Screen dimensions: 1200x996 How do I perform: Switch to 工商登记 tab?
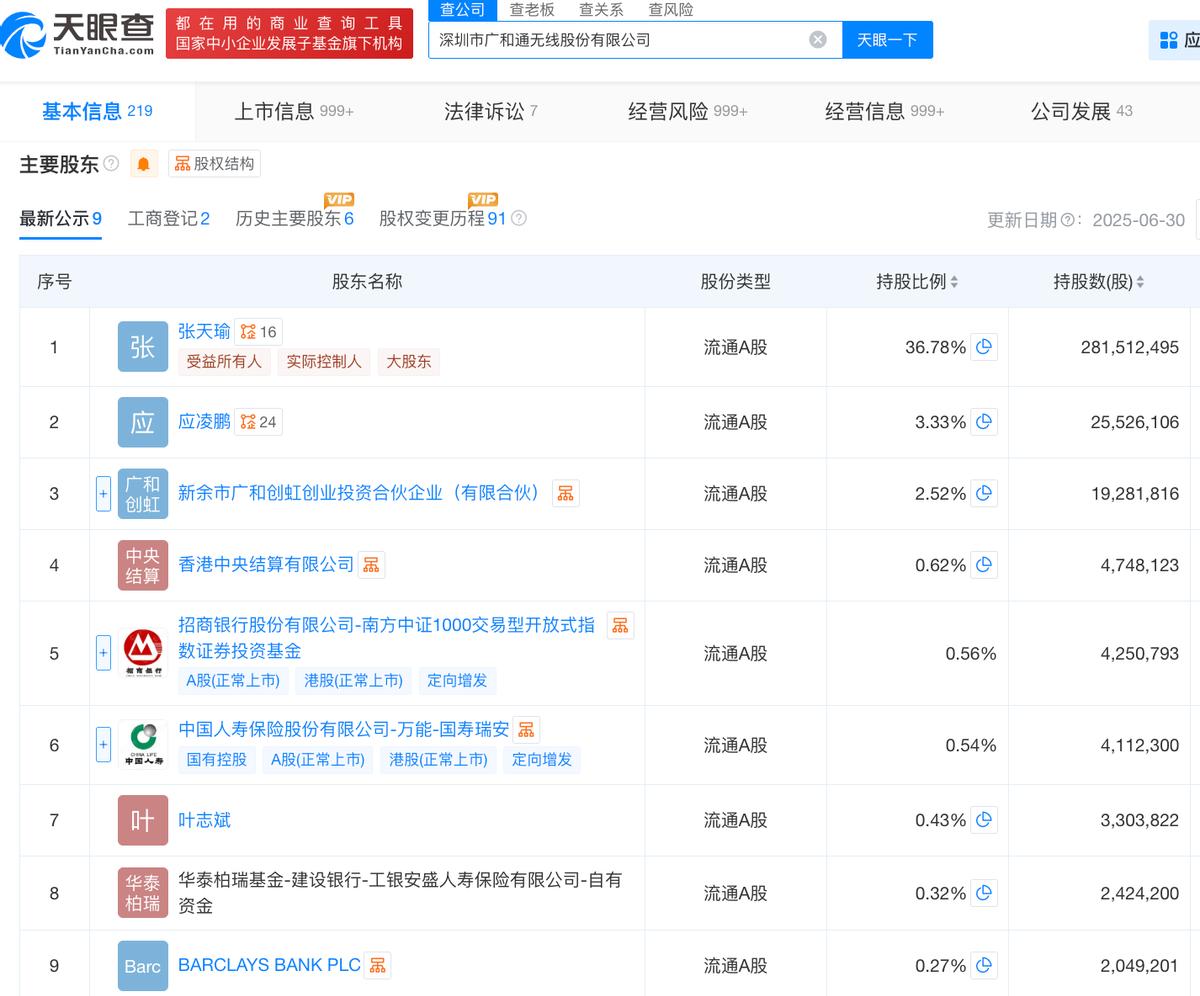[x=168, y=219]
